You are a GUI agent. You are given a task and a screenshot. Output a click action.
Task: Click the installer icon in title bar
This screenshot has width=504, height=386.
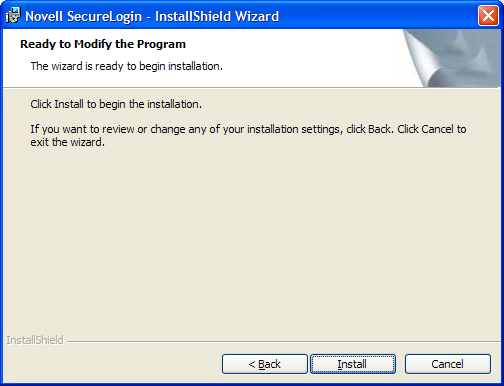(x=13, y=15)
